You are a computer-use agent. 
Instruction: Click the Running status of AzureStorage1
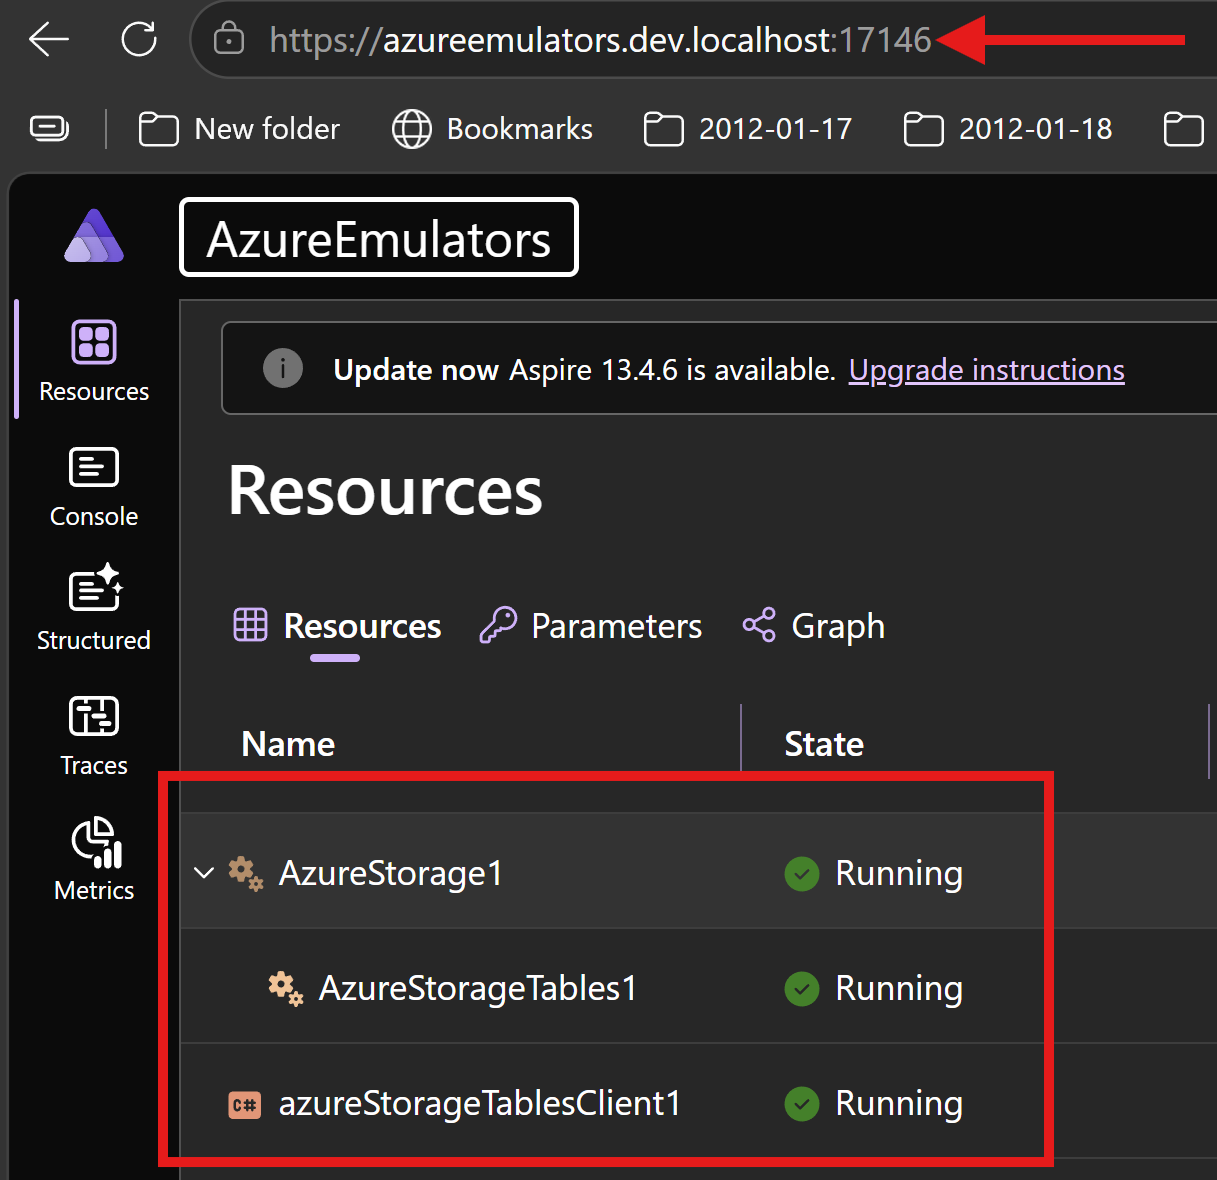(899, 873)
